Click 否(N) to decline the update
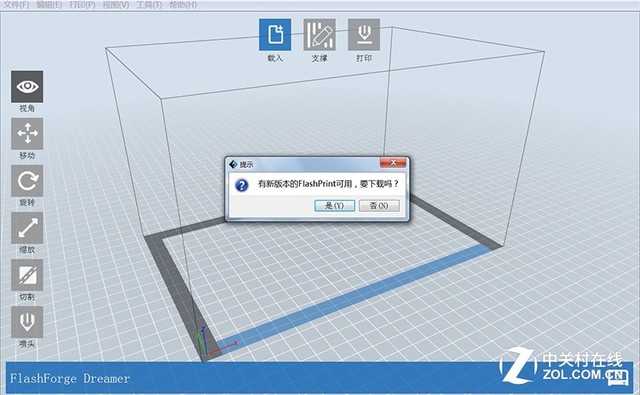This screenshot has width=640, height=395. tap(379, 206)
